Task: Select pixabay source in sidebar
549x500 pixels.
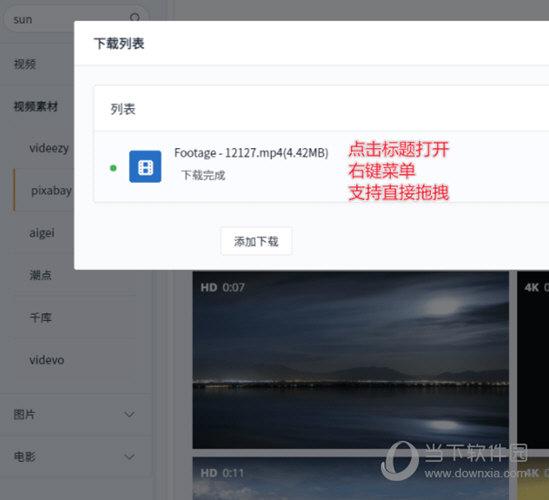Action: coord(51,190)
